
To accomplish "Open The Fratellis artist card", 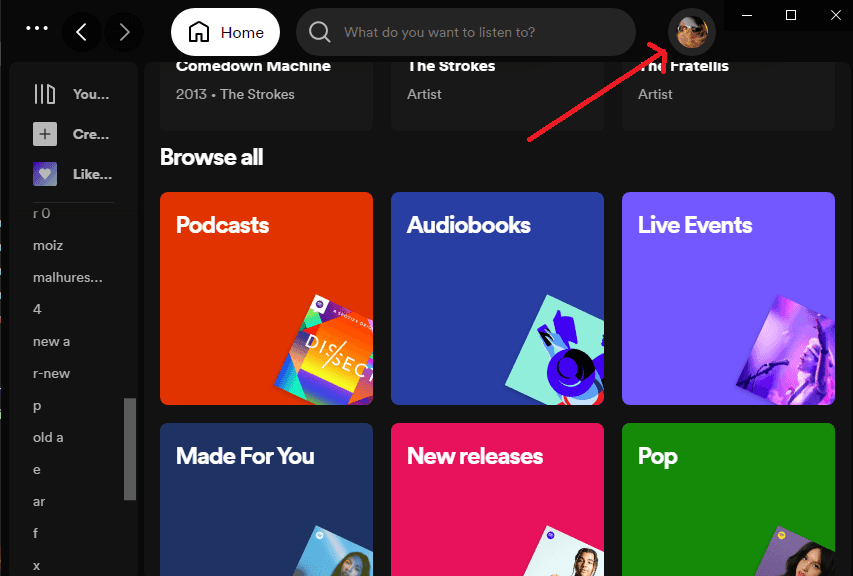I will coord(728,96).
